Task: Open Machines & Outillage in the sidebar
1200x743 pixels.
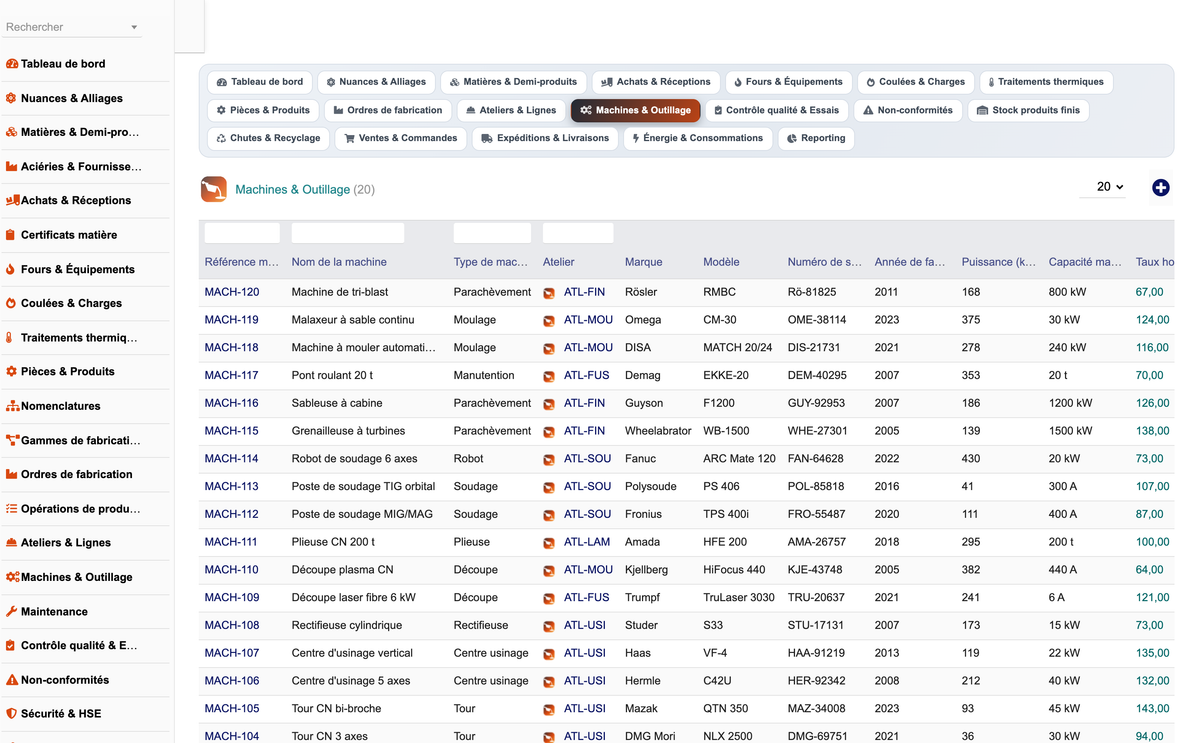Action: coord(77,577)
